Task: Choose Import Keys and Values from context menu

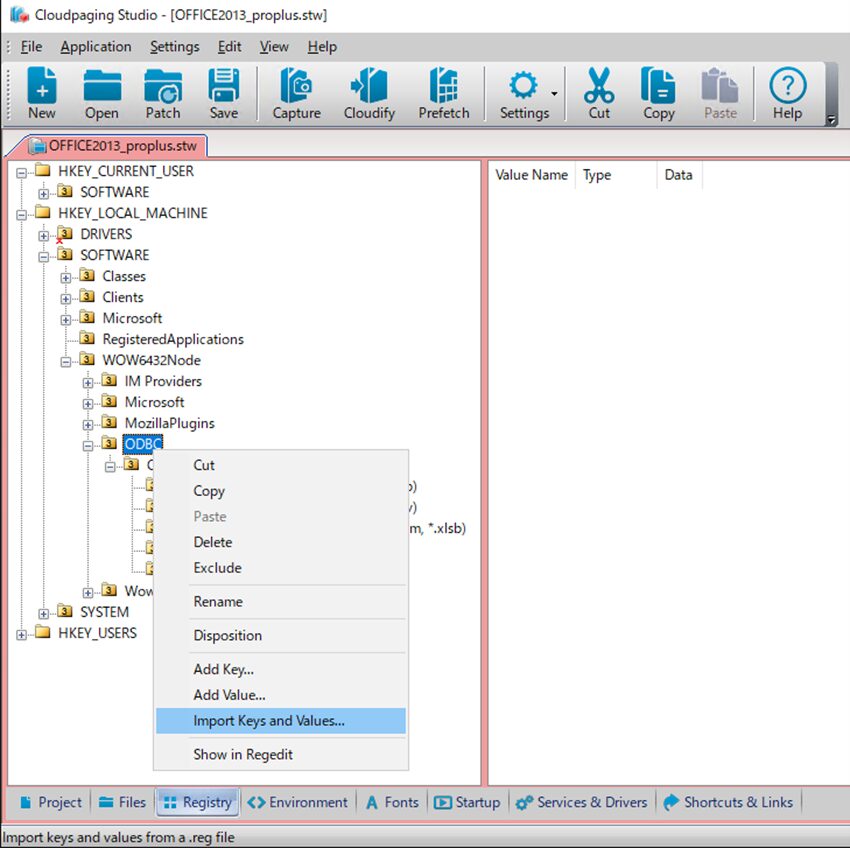Action: [269, 721]
